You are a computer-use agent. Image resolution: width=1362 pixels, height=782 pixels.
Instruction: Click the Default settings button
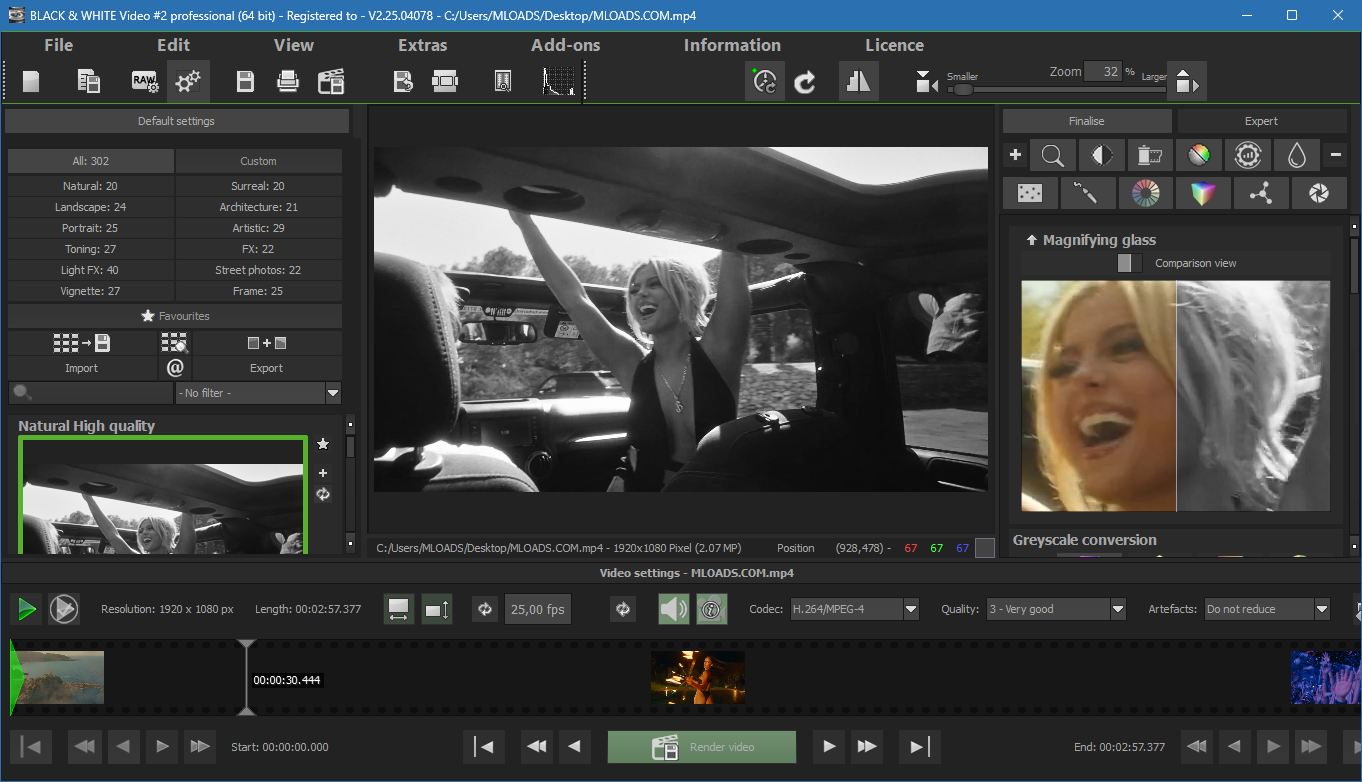[x=176, y=121]
